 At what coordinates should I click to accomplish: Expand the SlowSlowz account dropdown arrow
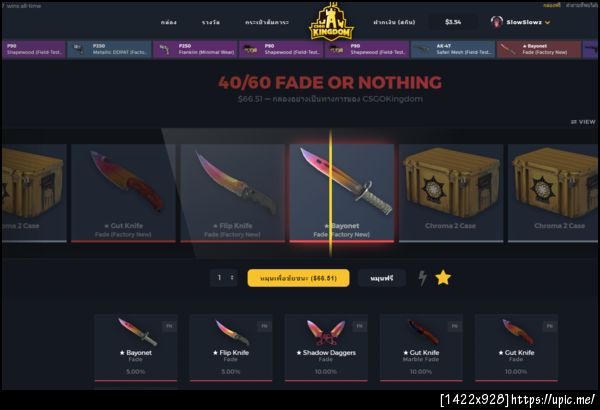[548, 23]
